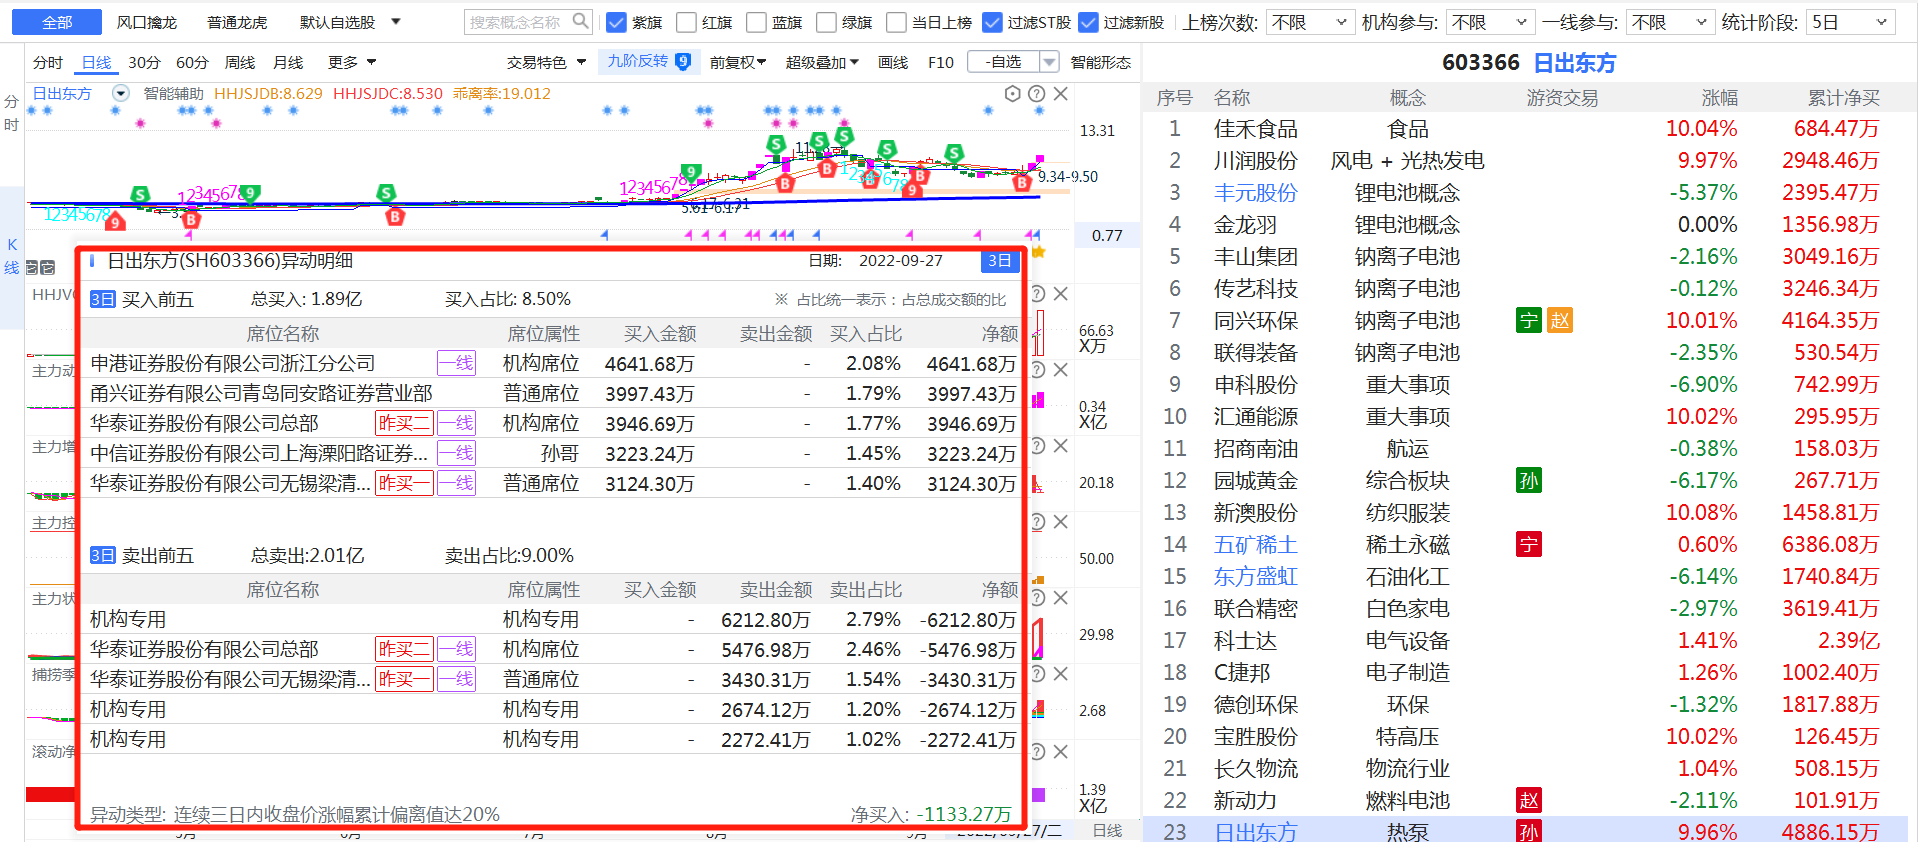Click the hexagon settings icon on main chart
The width and height of the screenshot is (1918, 842).
click(x=1013, y=93)
